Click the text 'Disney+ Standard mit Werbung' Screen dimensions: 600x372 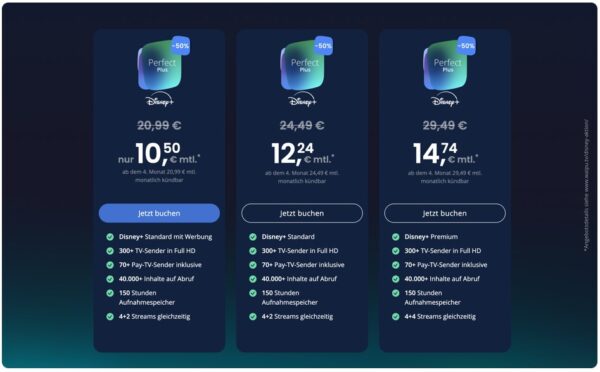165,237
